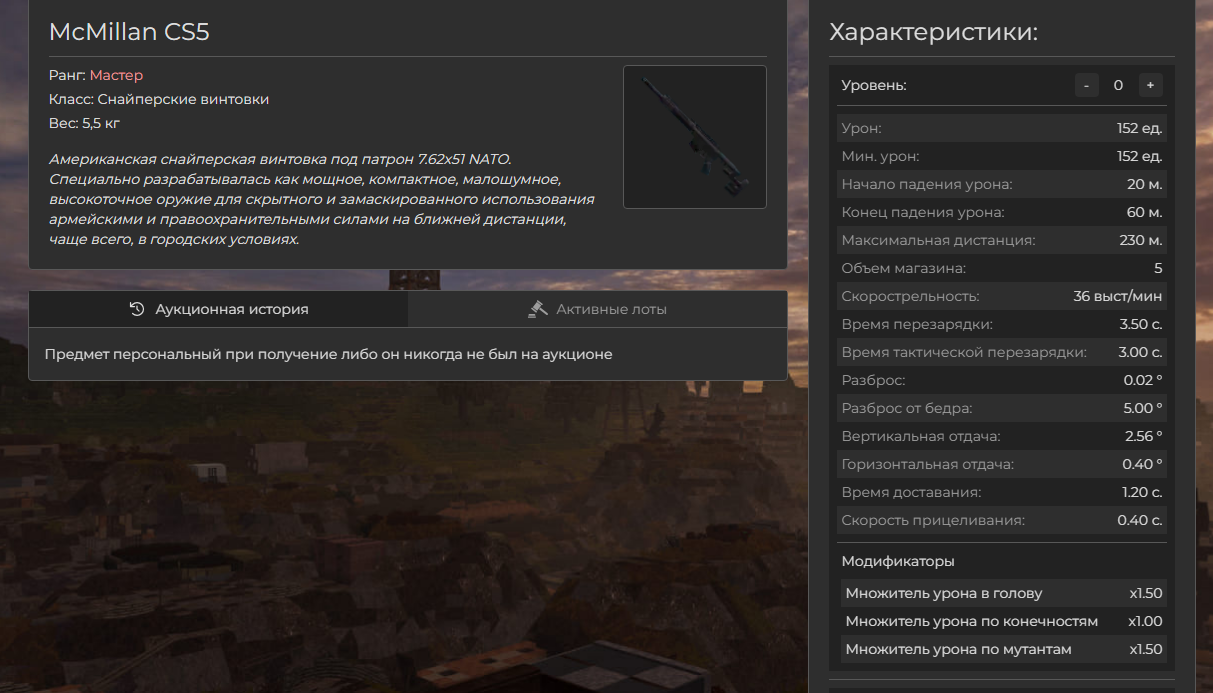Switch to the Активные лоты tab
This screenshot has width=1213, height=693.
[x=597, y=309]
